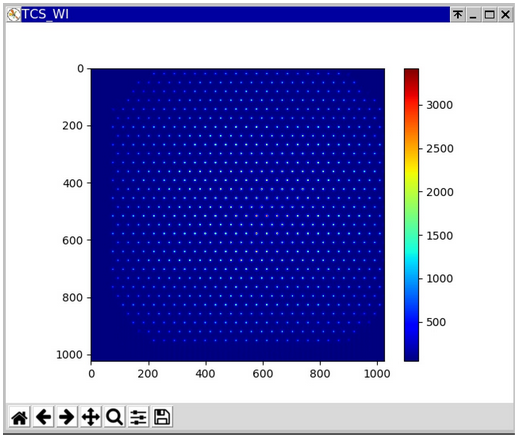Click the colorbar label 2000
Image resolution: width=517 pixels, height=437 pixels.
pyautogui.click(x=440, y=192)
